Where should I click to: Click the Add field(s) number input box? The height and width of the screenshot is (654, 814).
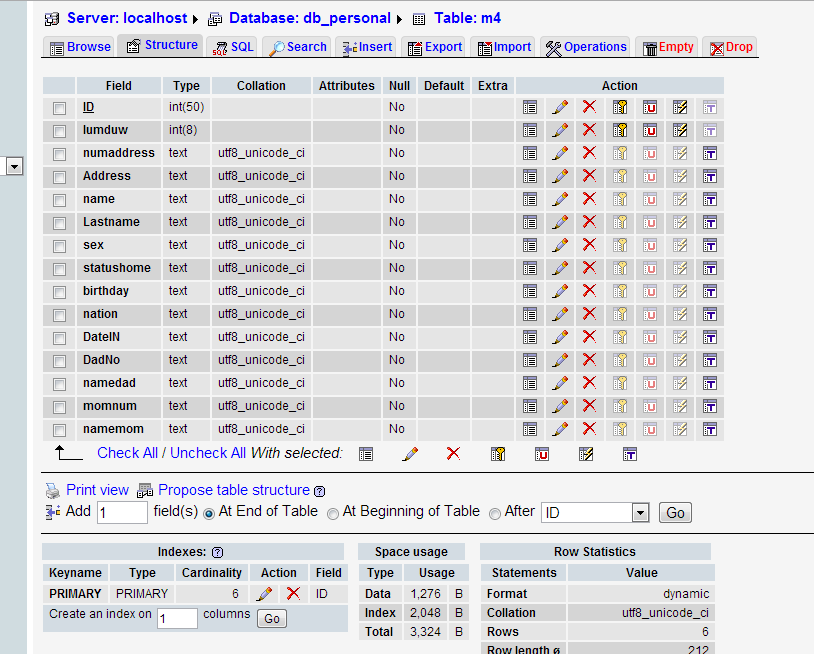click(122, 513)
